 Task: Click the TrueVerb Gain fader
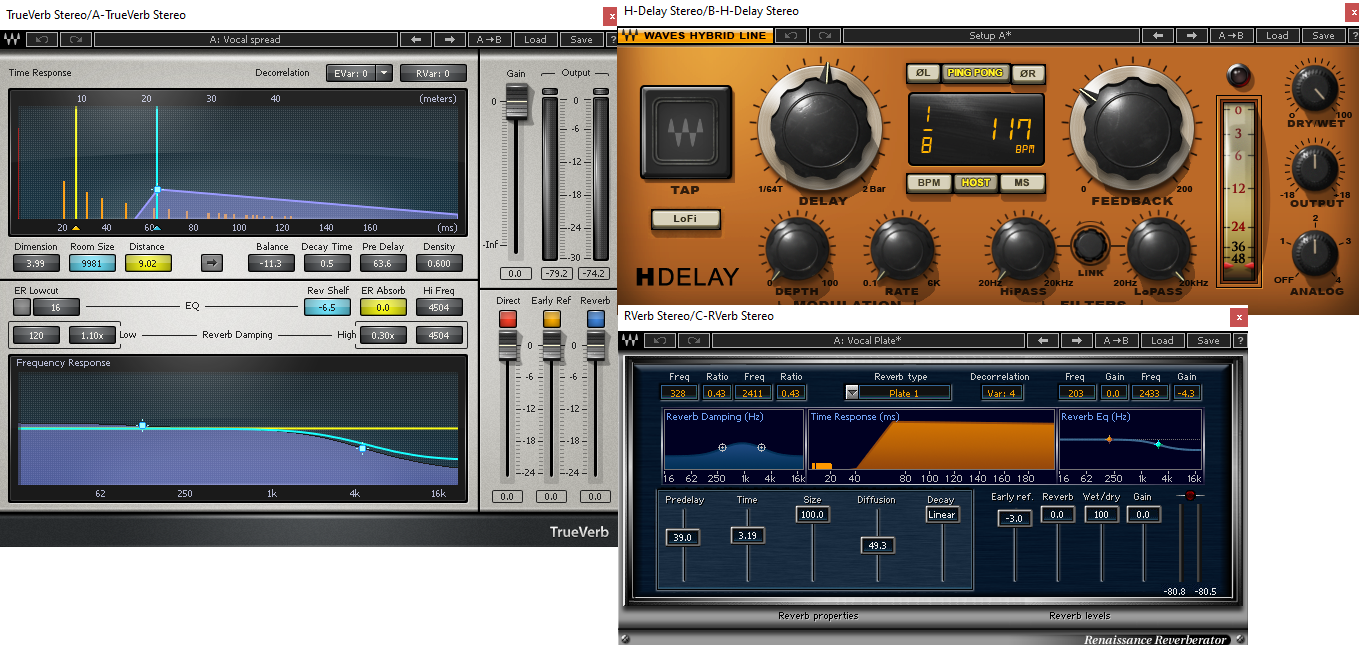[x=516, y=101]
